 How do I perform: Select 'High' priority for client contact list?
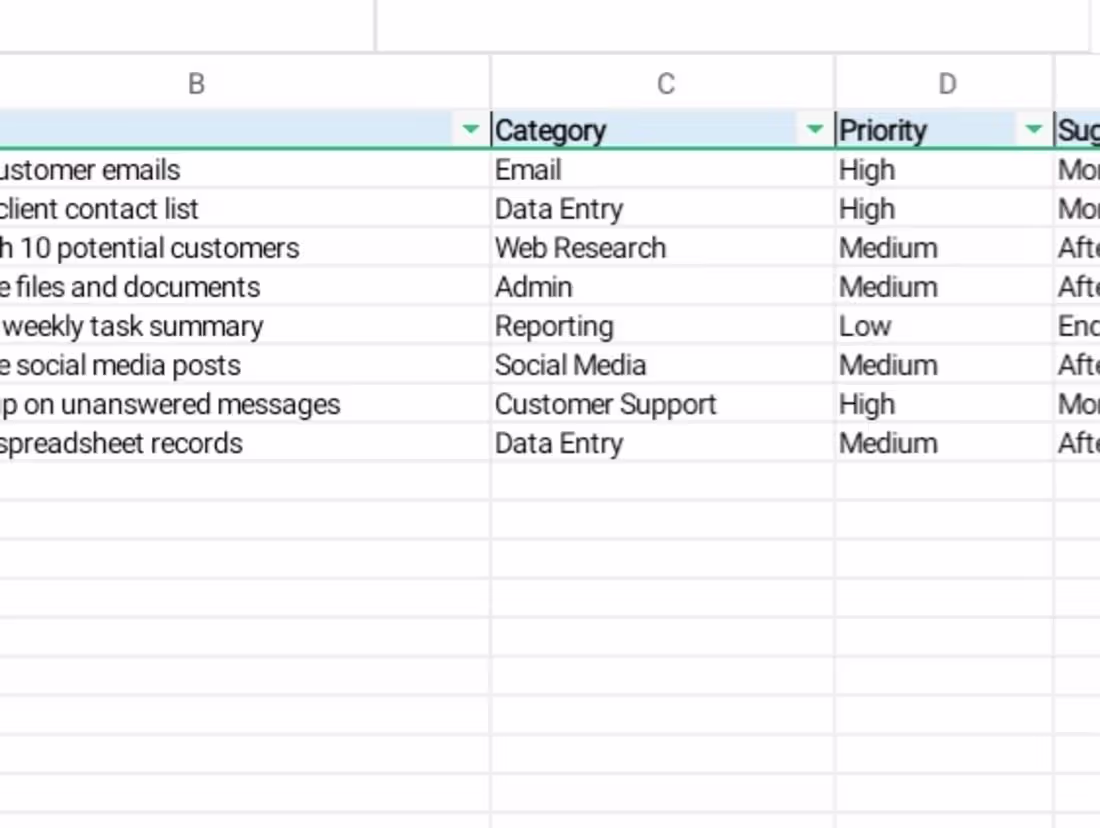[x=945, y=209]
